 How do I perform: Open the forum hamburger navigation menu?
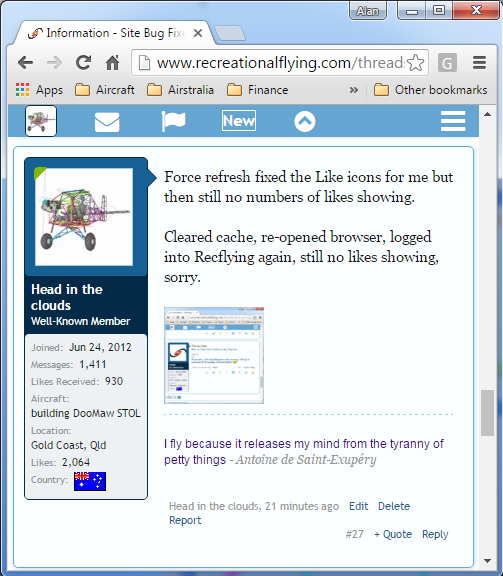pyautogui.click(x=453, y=121)
